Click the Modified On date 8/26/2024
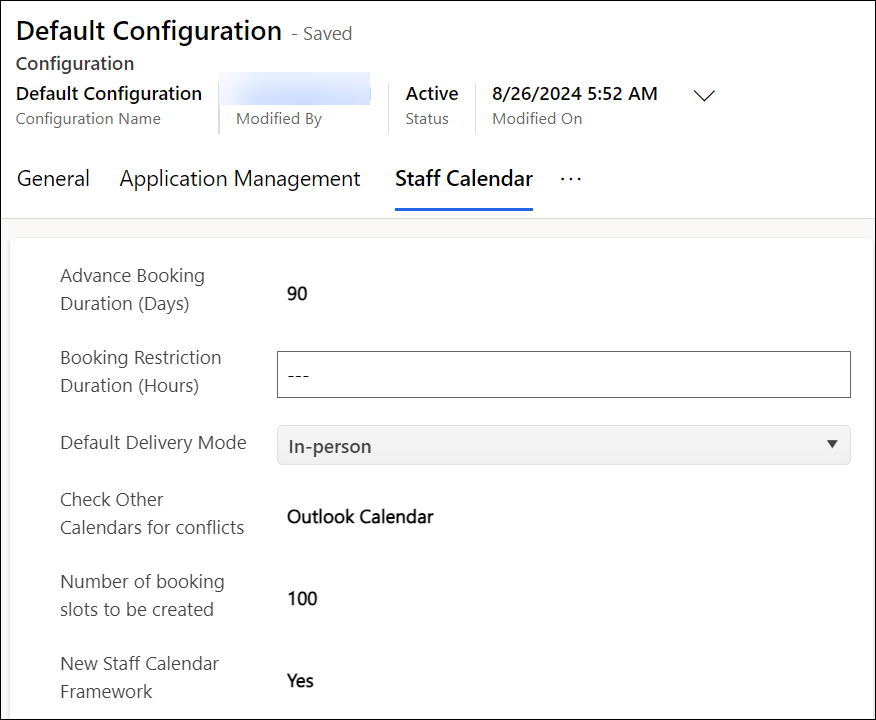 click(x=575, y=94)
